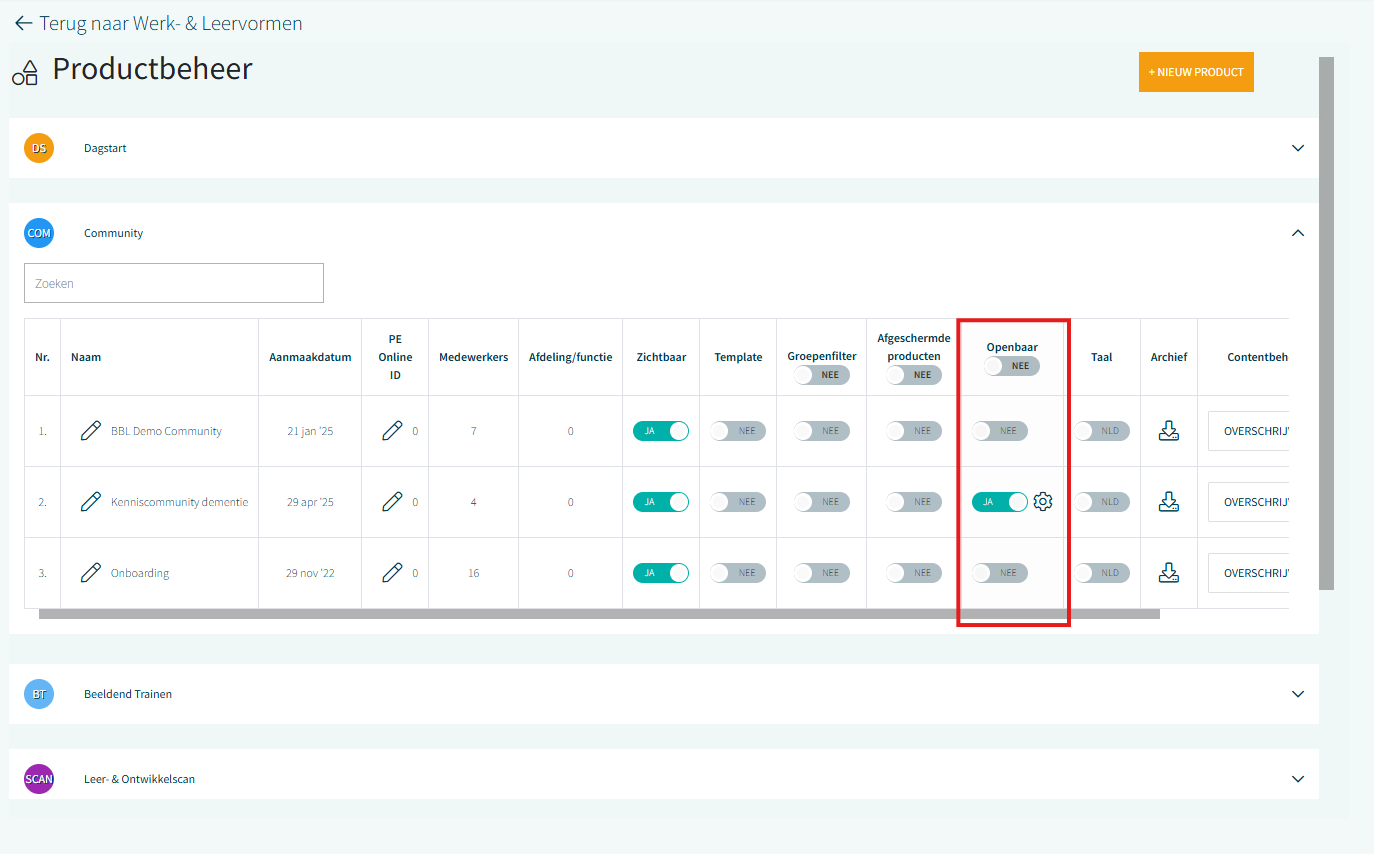
Task: Expand the Dagstart section
Action: (1298, 148)
